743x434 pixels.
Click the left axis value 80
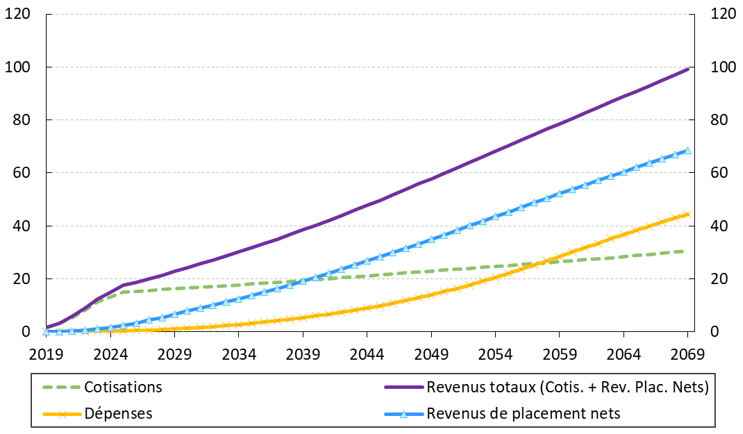pyautogui.click(x=22, y=120)
